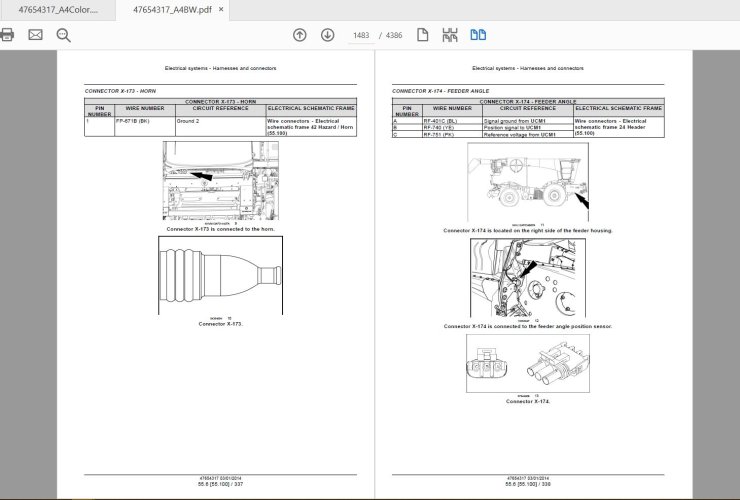Go to next page arrow

coord(328,35)
